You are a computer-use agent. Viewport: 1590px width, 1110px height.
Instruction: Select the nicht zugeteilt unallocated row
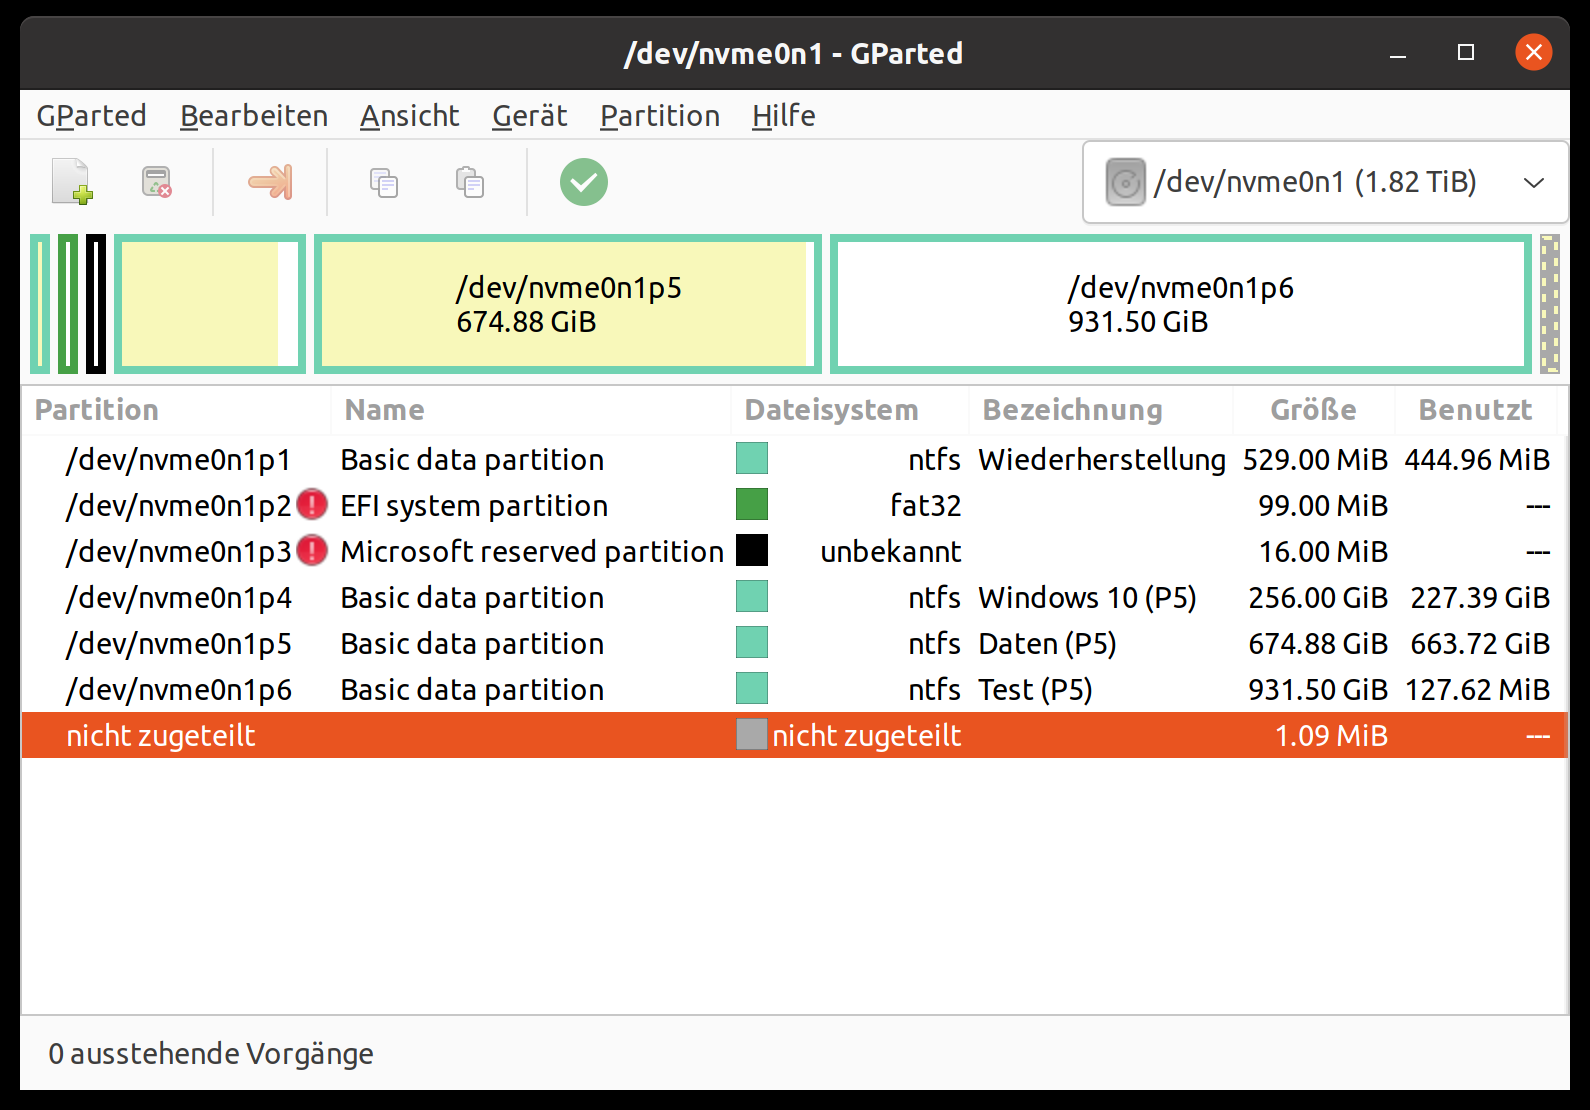tap(794, 735)
